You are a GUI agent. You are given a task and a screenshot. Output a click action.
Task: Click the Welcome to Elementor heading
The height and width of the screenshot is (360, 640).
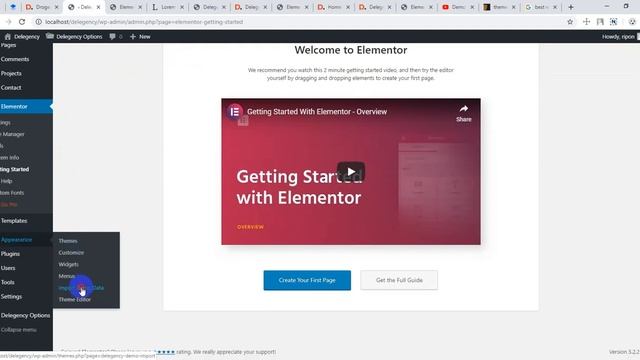pyautogui.click(x=351, y=50)
